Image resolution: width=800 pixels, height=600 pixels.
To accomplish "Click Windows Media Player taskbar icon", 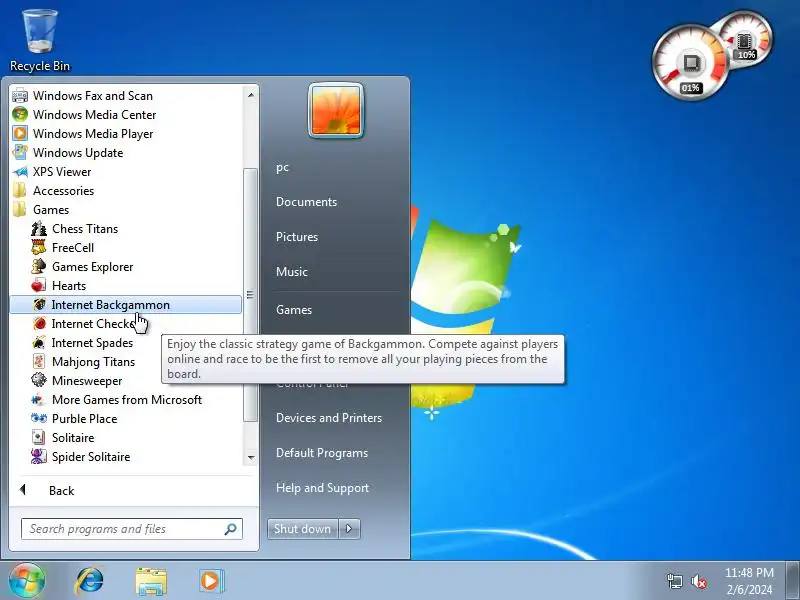I will (x=211, y=581).
